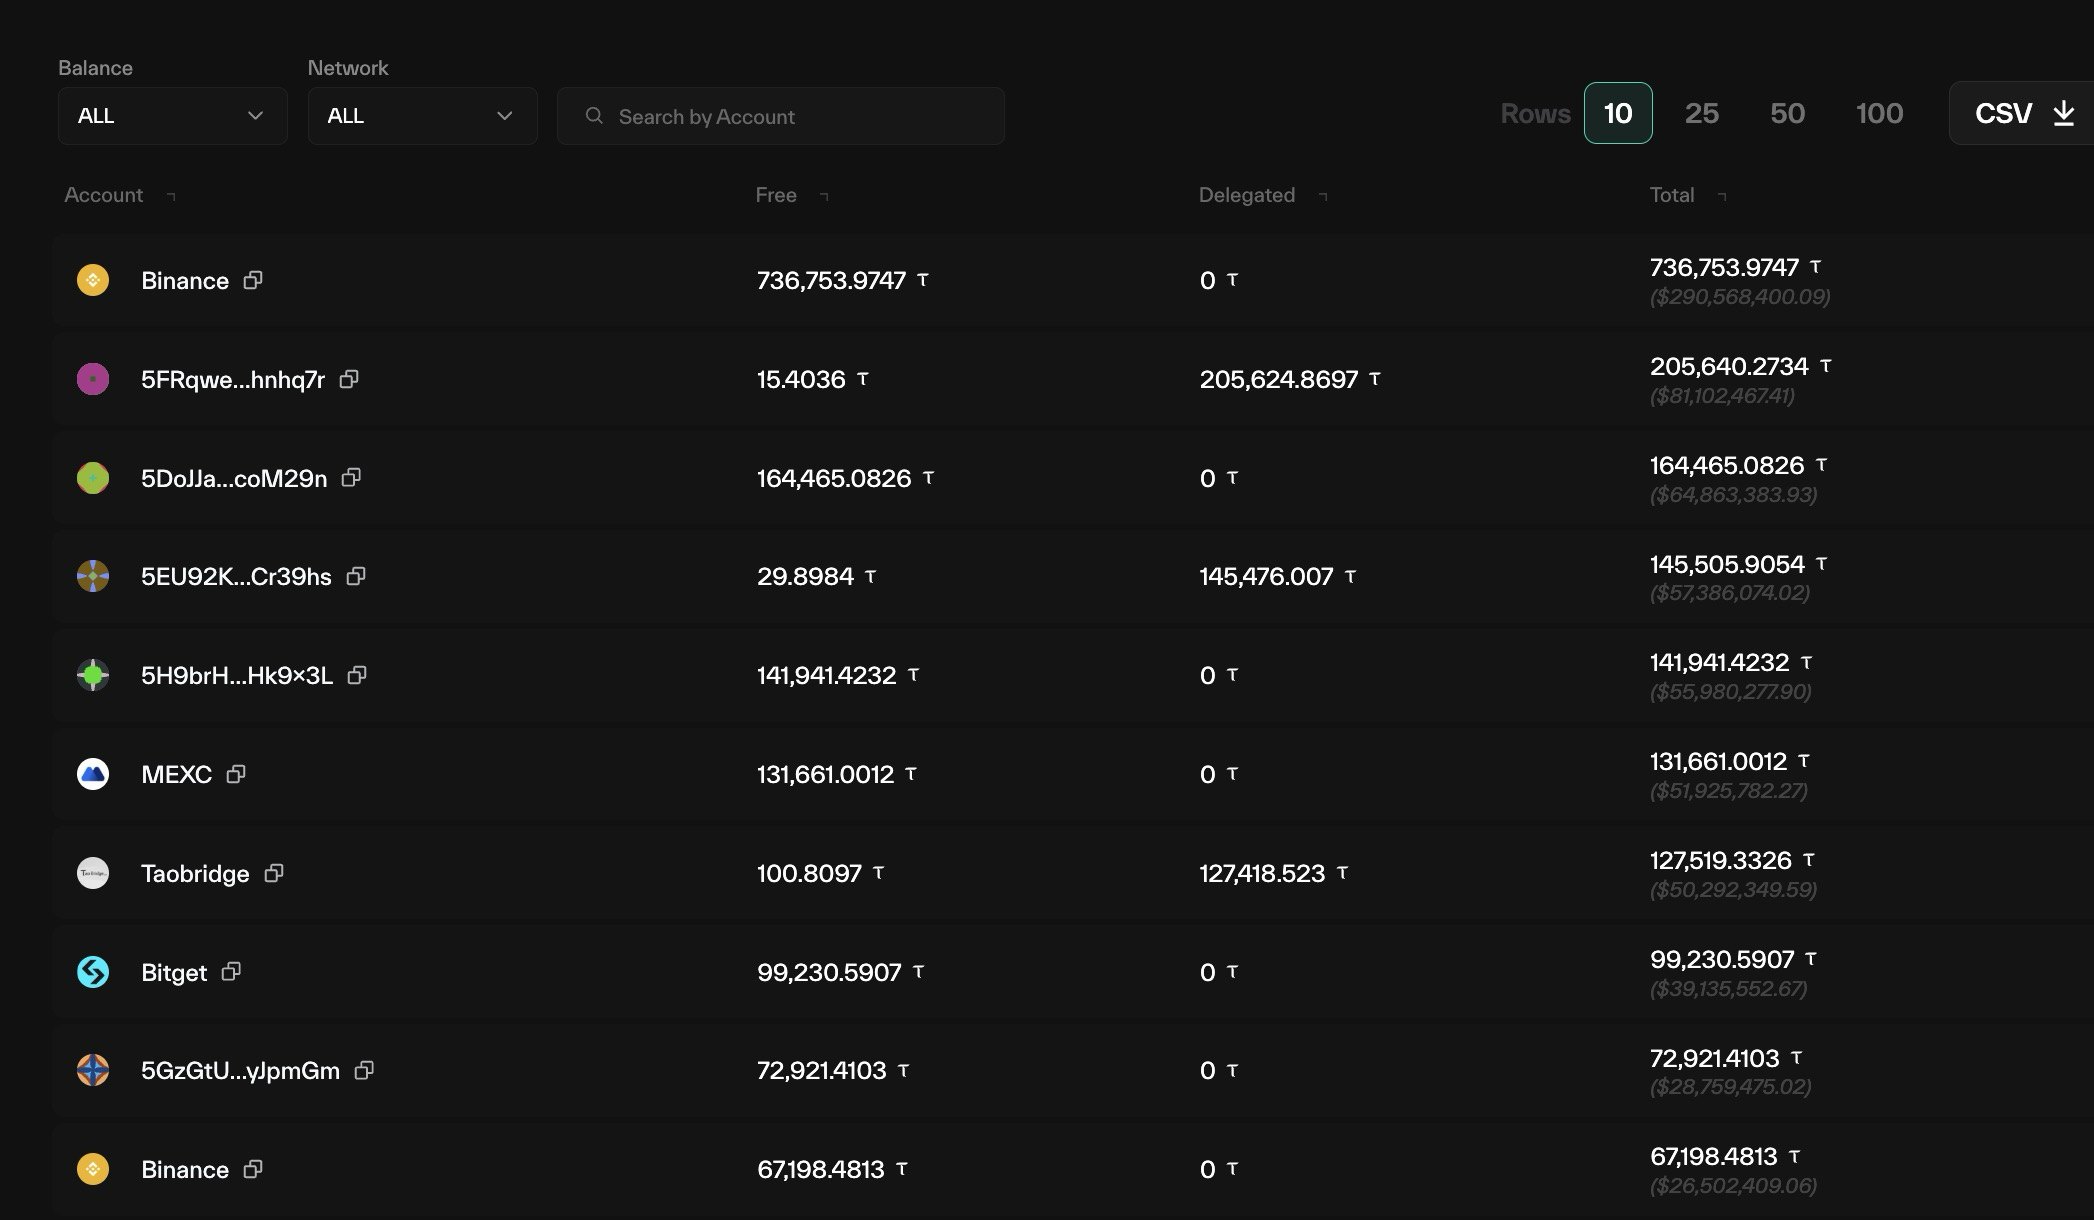This screenshot has height=1220, width=2094.
Task: Show 25 rows per page
Action: (x=1701, y=113)
